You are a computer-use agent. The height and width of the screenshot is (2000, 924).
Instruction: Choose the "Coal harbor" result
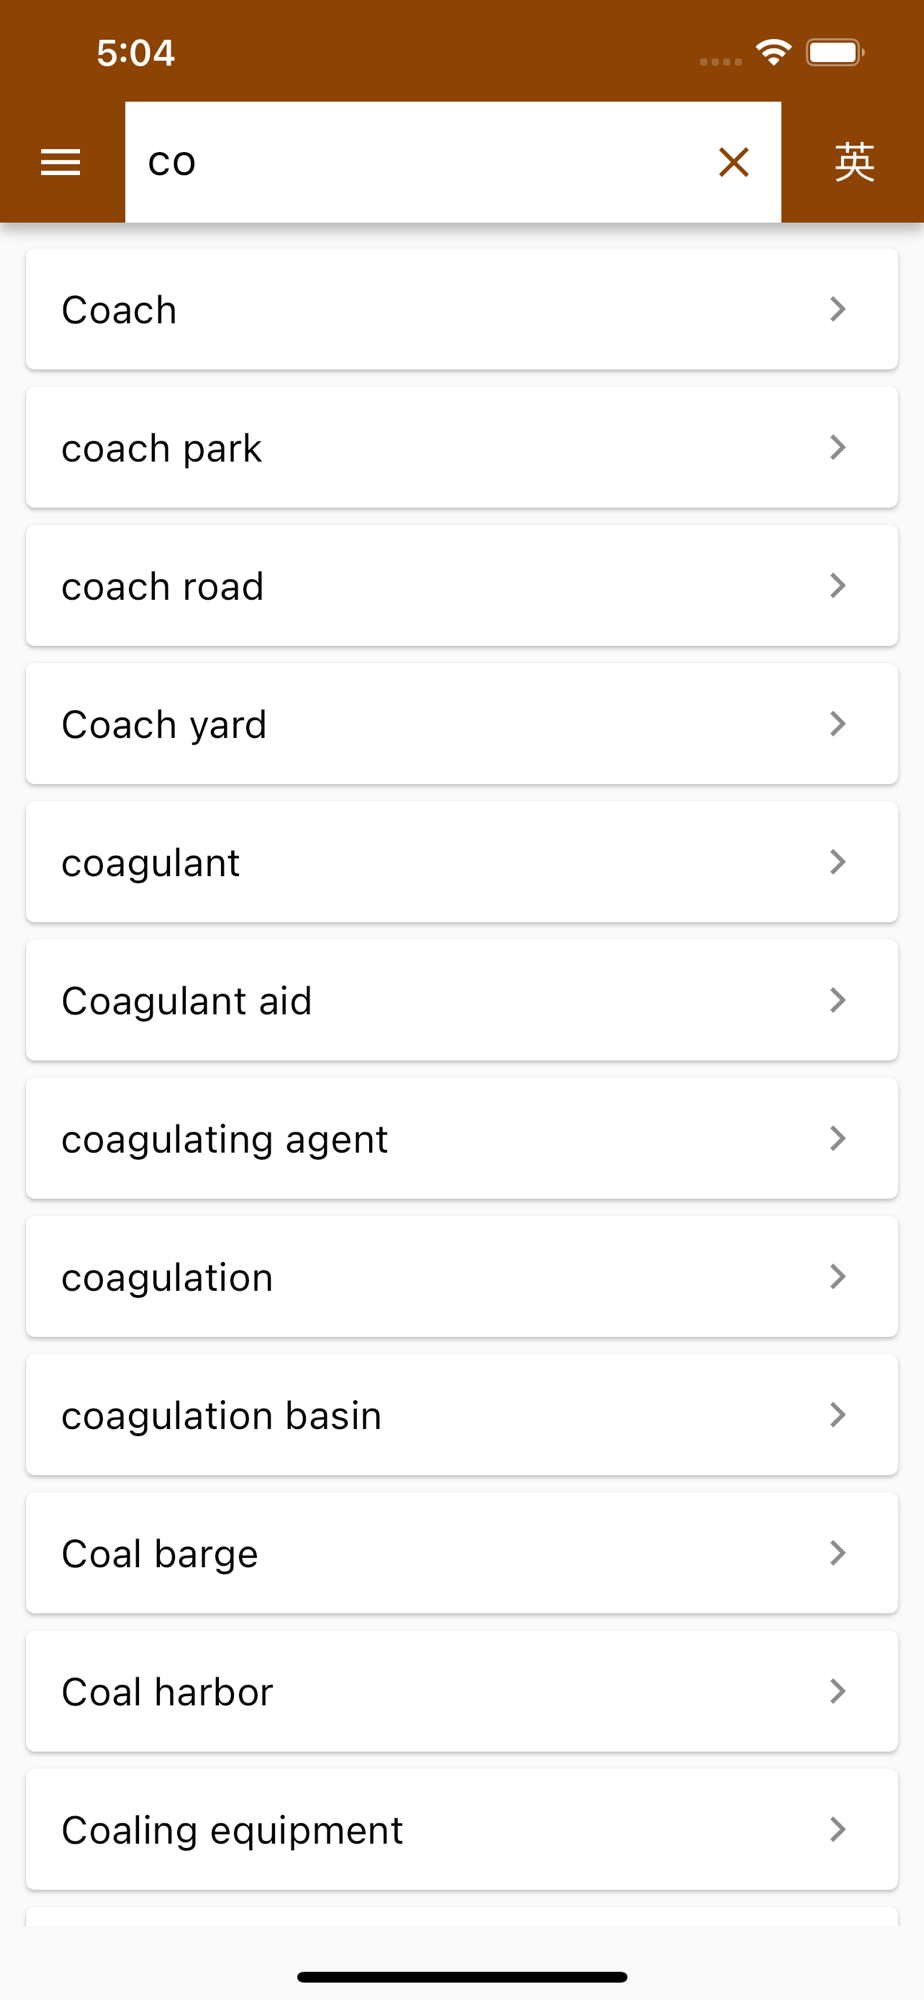pos(461,1691)
